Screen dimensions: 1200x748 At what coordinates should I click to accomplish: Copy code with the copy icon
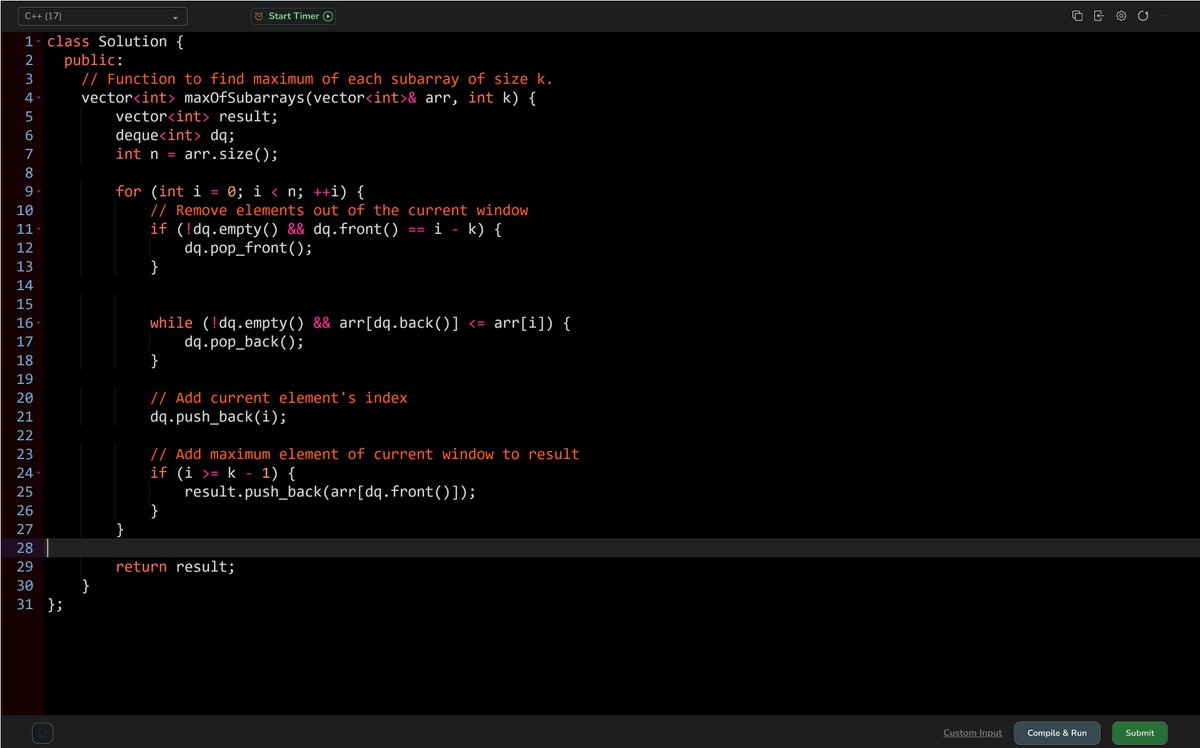1077,16
